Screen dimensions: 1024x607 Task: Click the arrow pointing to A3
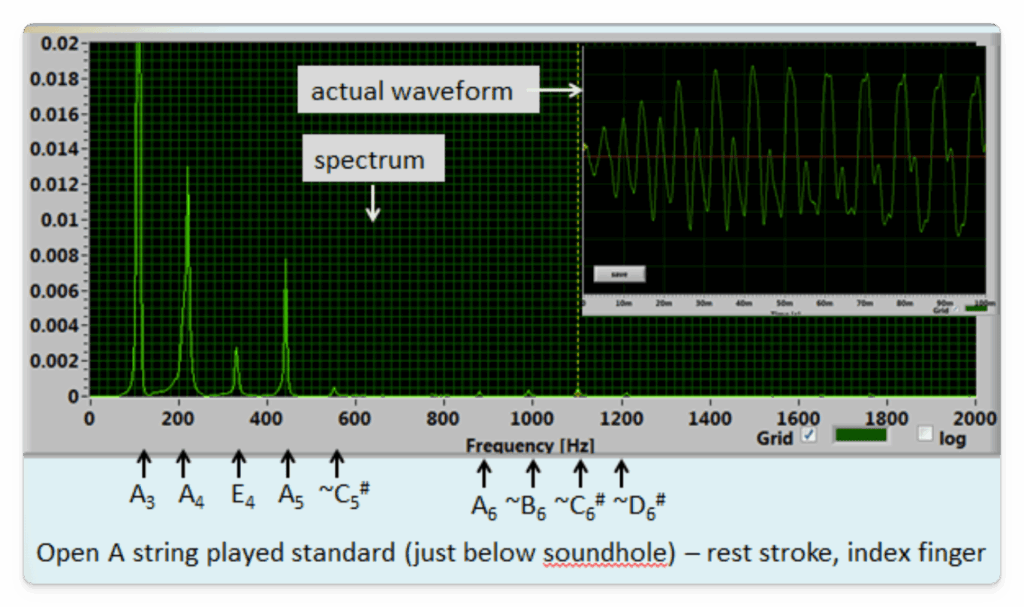[x=143, y=463]
